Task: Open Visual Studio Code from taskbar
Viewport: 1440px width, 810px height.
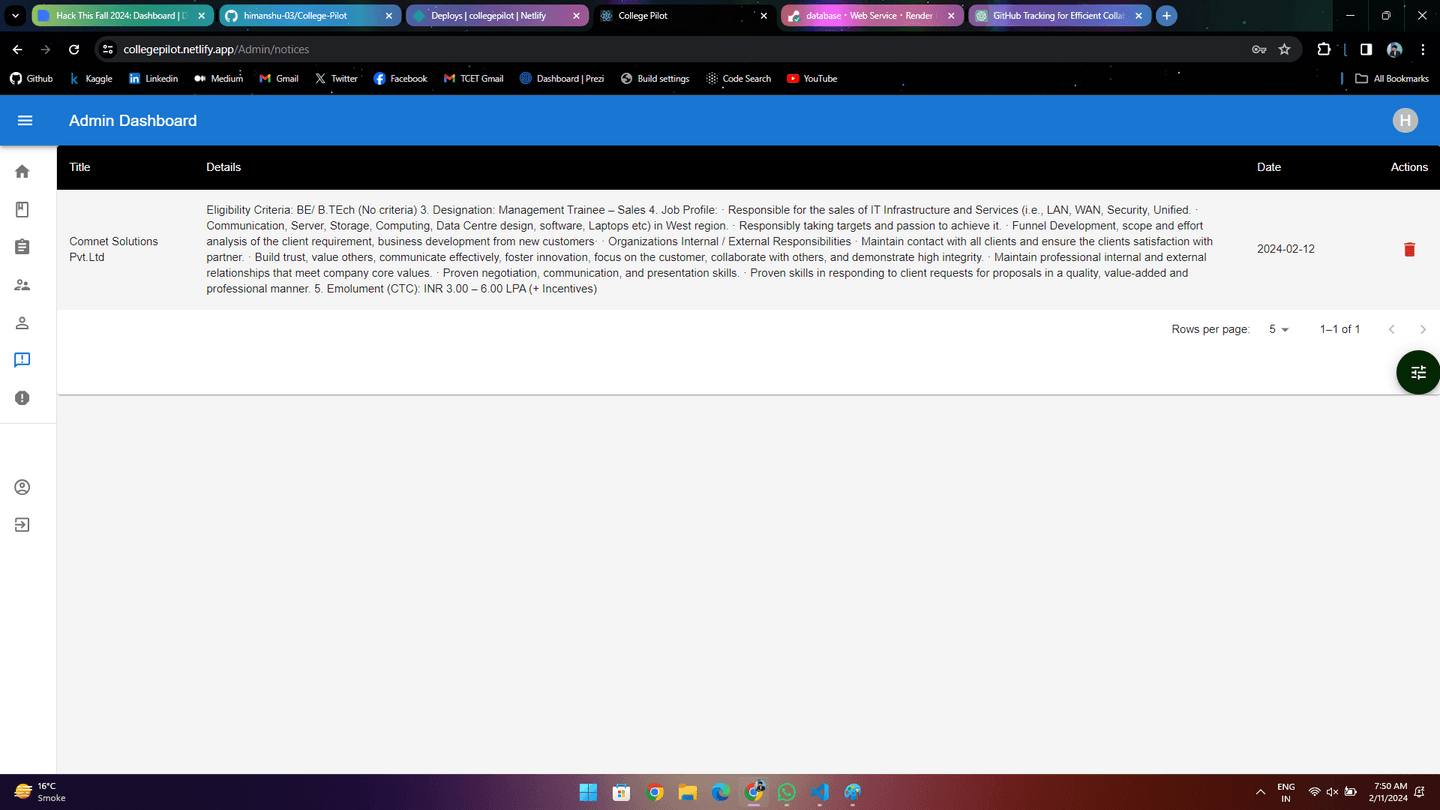Action: coord(820,792)
